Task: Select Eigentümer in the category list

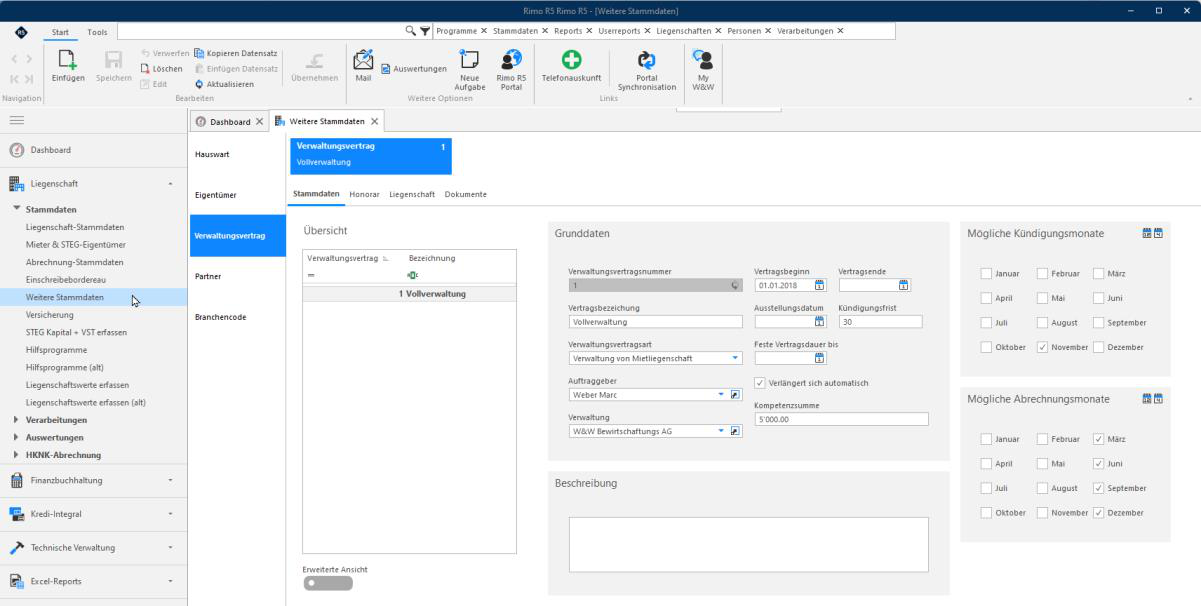Action: [x=238, y=195]
